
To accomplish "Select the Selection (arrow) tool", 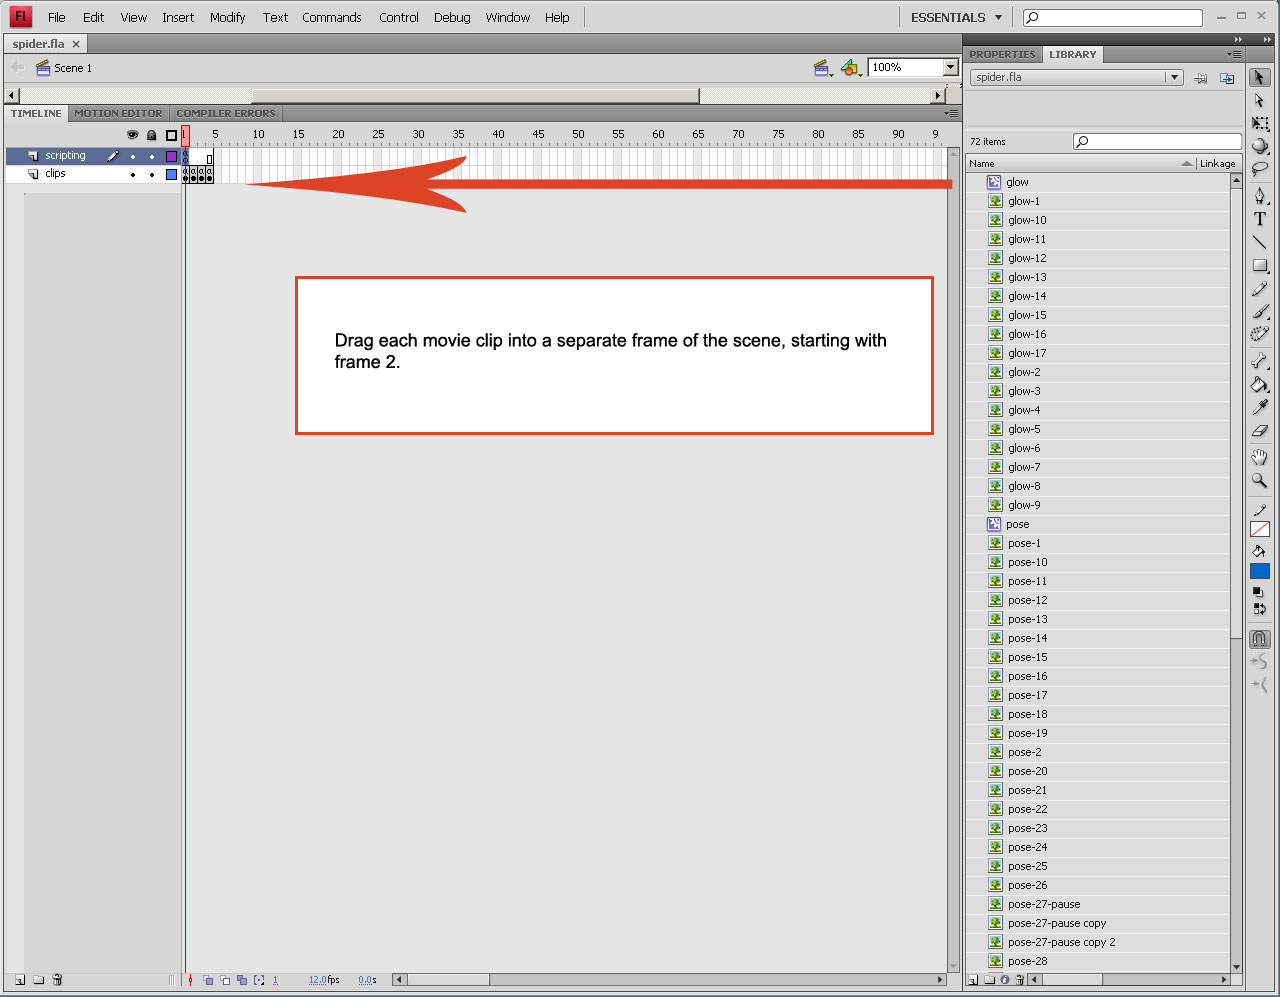I will click(1259, 77).
